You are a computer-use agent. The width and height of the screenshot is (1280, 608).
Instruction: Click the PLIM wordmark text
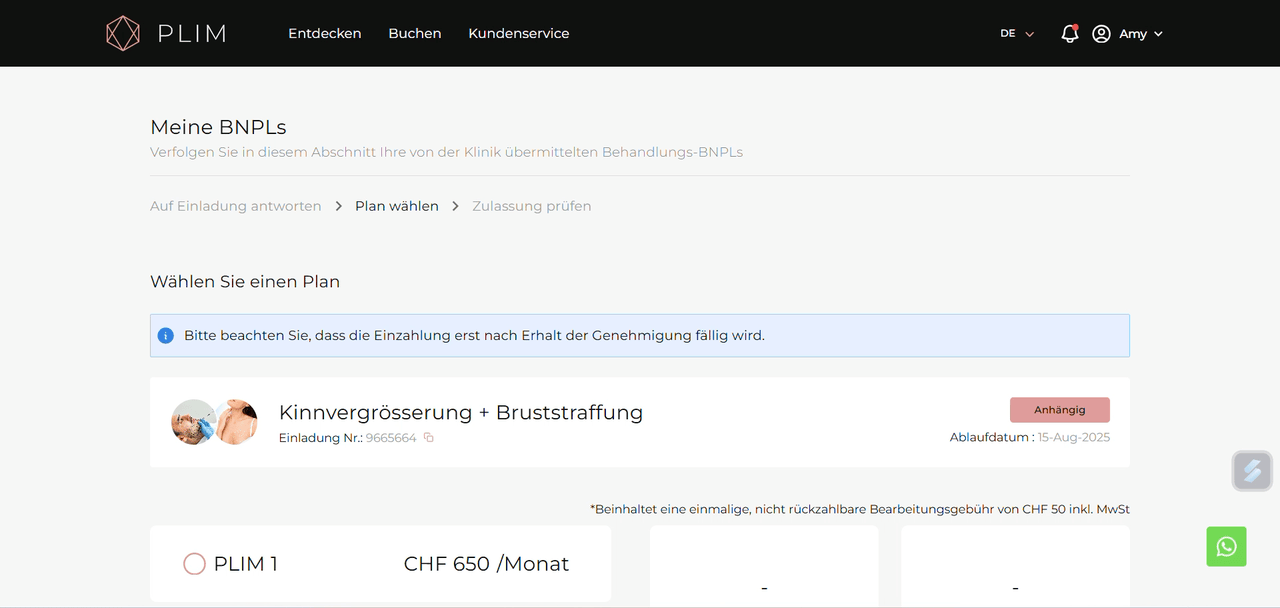[x=192, y=34]
